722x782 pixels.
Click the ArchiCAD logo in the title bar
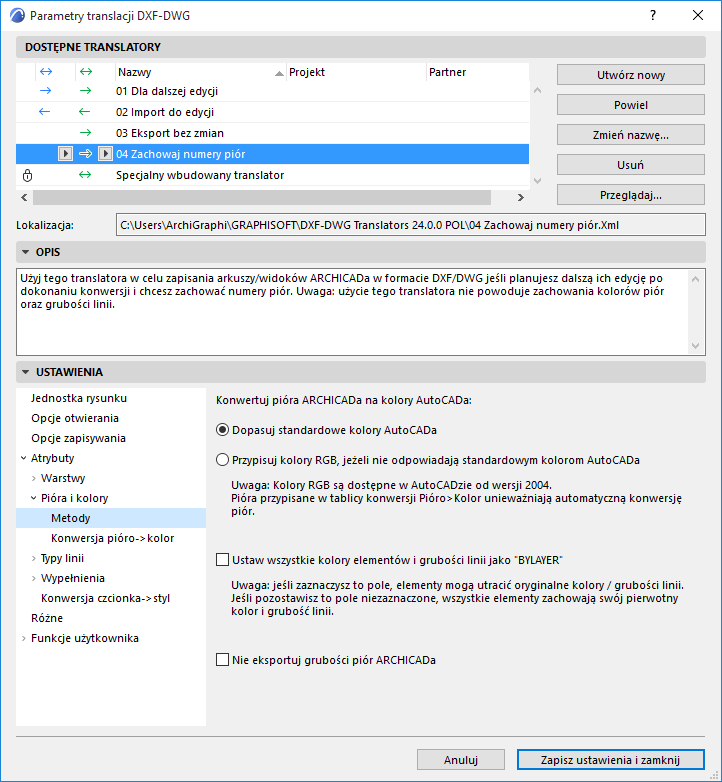tap(16, 15)
